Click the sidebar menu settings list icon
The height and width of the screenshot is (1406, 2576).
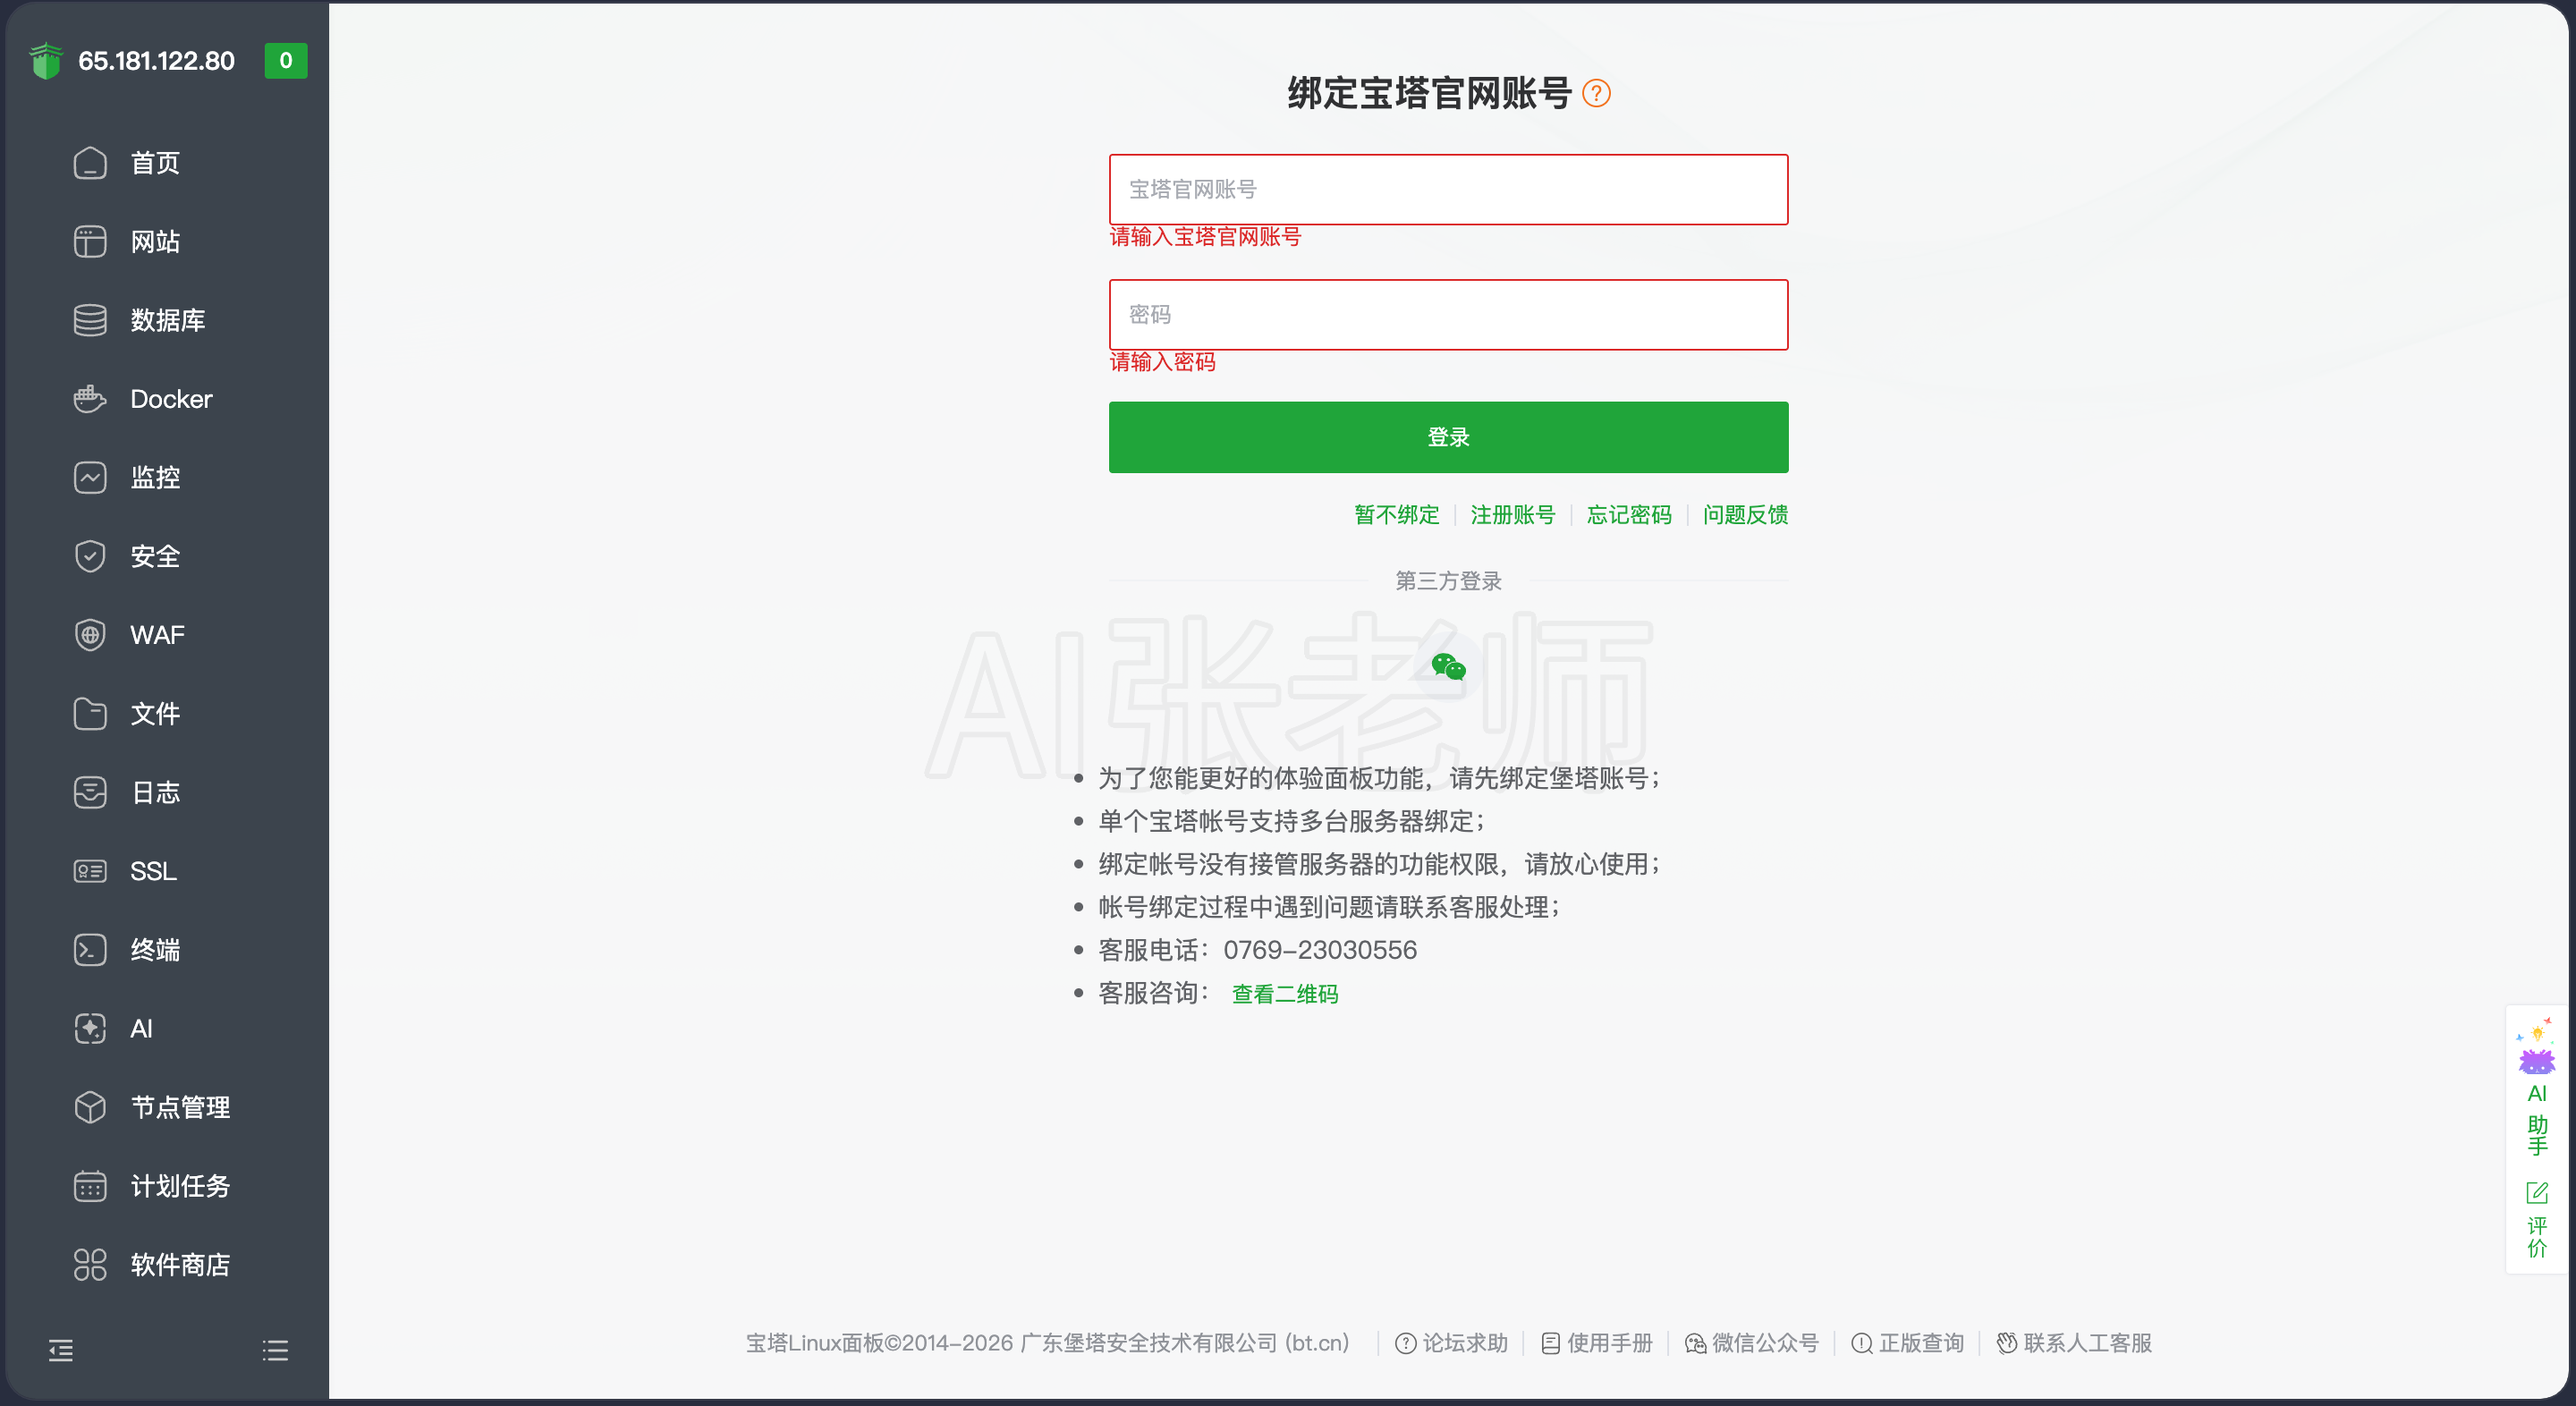275,1350
